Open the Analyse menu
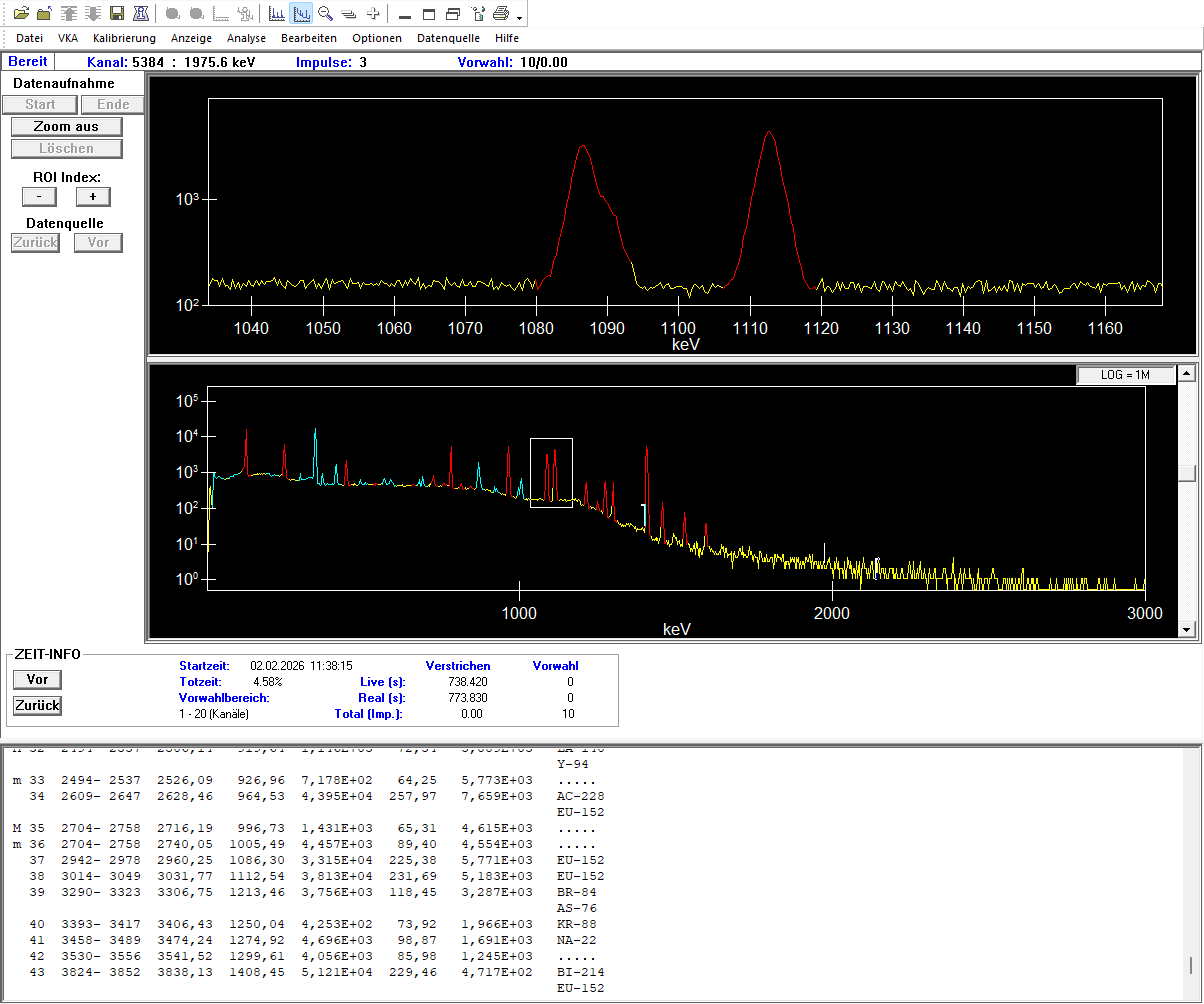This screenshot has width=1204, height=1004. 246,38
